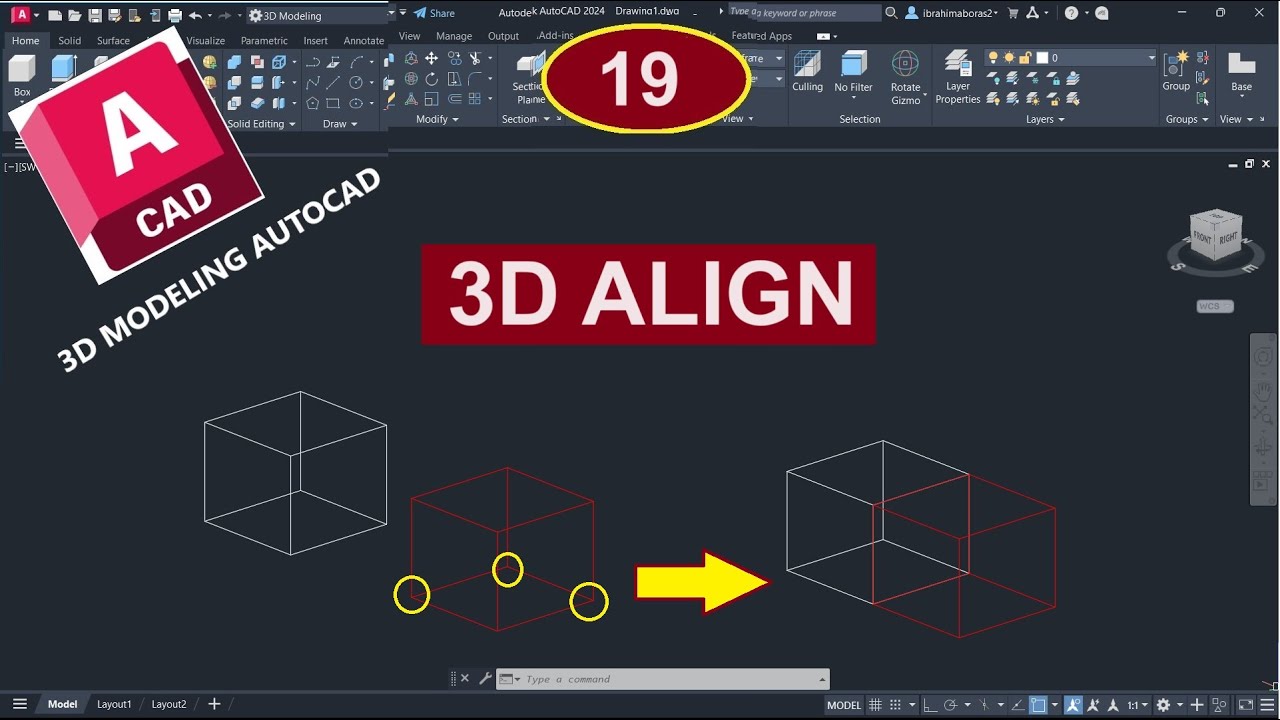
Task: Click the layer freeze sun icon
Action: pos(1009,58)
